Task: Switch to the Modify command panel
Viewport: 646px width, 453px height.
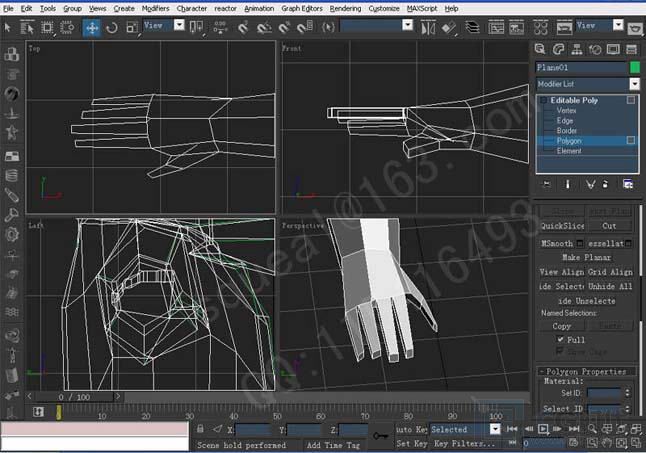Action: [x=558, y=49]
